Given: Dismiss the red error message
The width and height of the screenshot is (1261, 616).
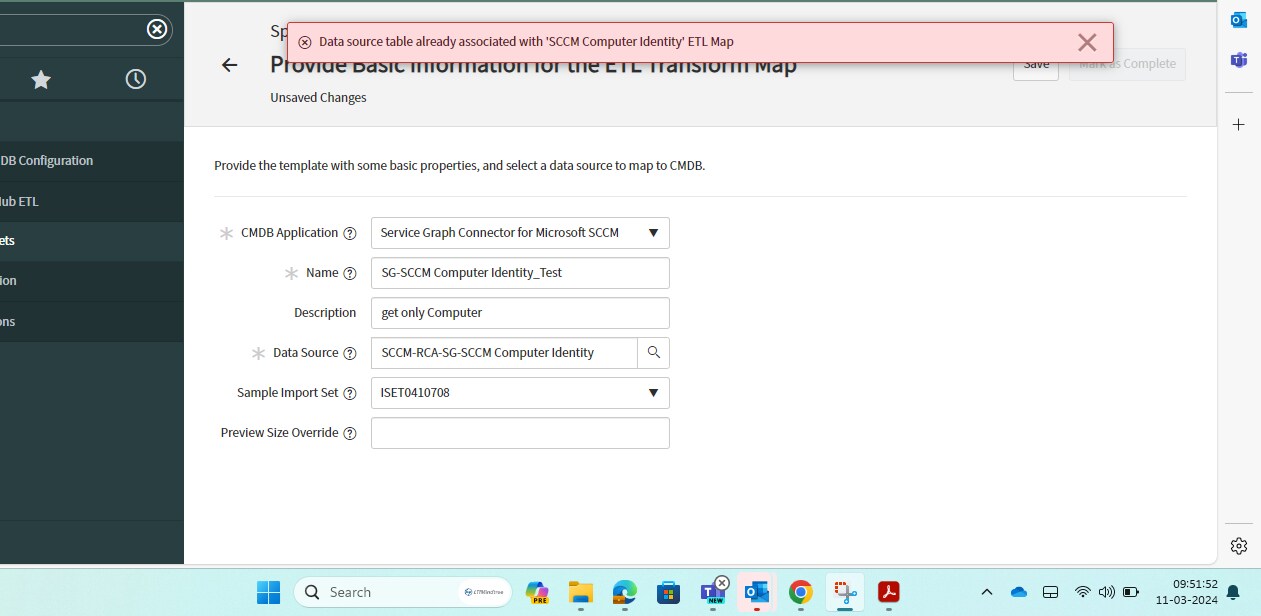Looking at the screenshot, I should coord(1087,42).
